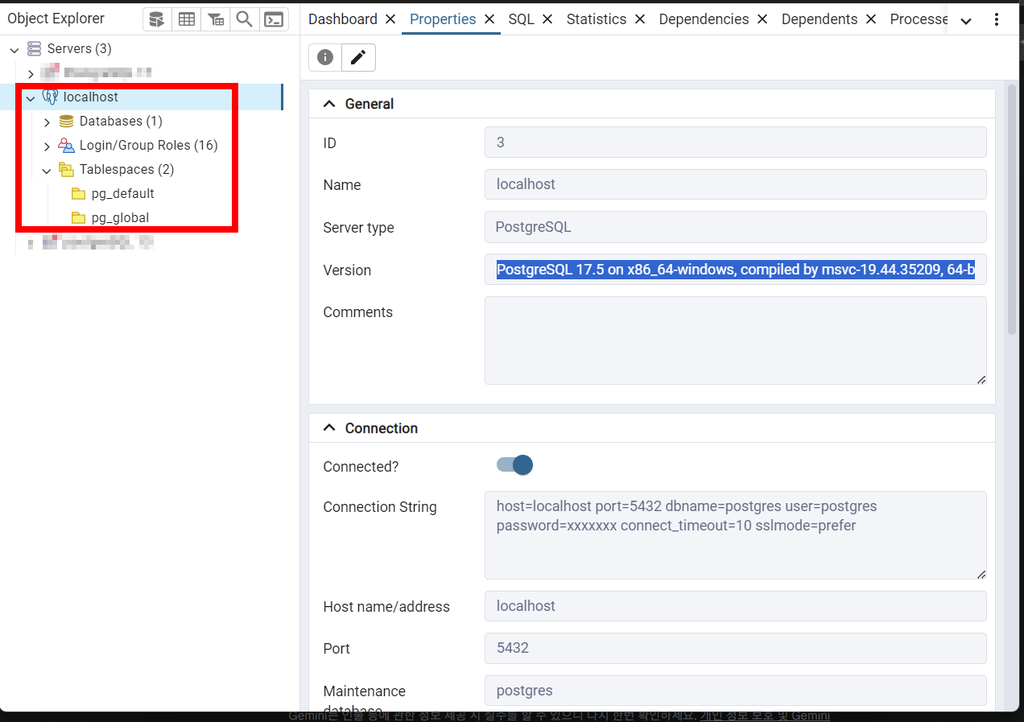The image size is (1024, 722).
Task: Collapse the Tablespaces (2) node
Action: click(x=47, y=171)
